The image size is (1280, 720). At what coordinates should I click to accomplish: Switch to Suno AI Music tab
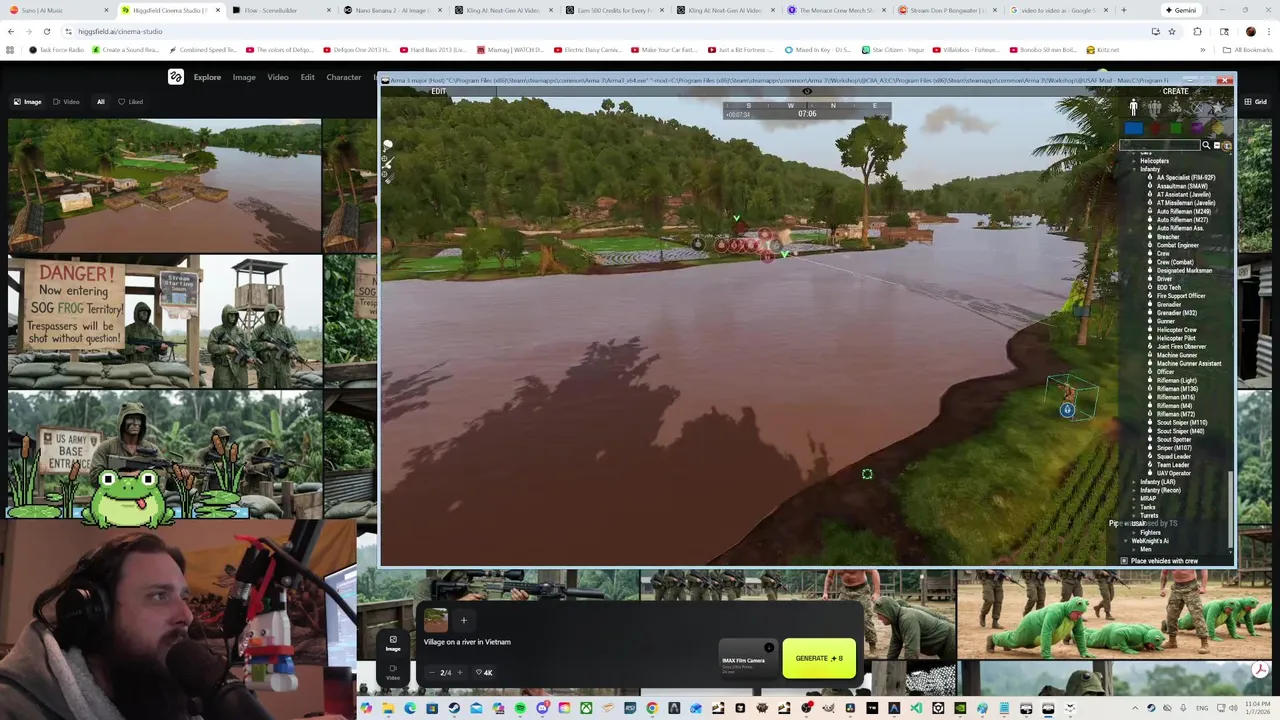[55, 10]
